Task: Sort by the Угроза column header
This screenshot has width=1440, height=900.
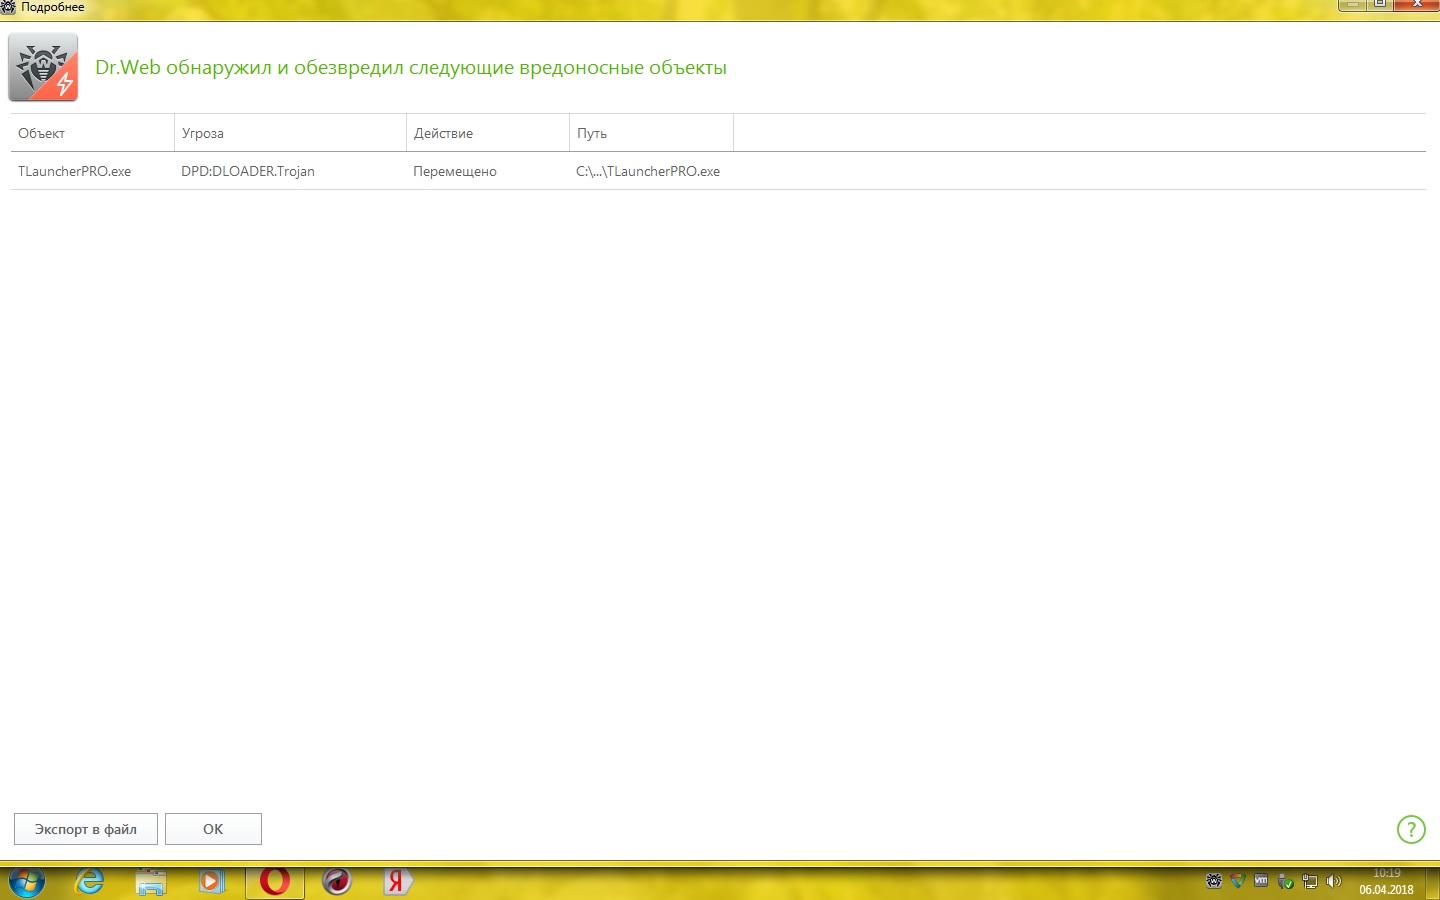Action: pos(290,133)
